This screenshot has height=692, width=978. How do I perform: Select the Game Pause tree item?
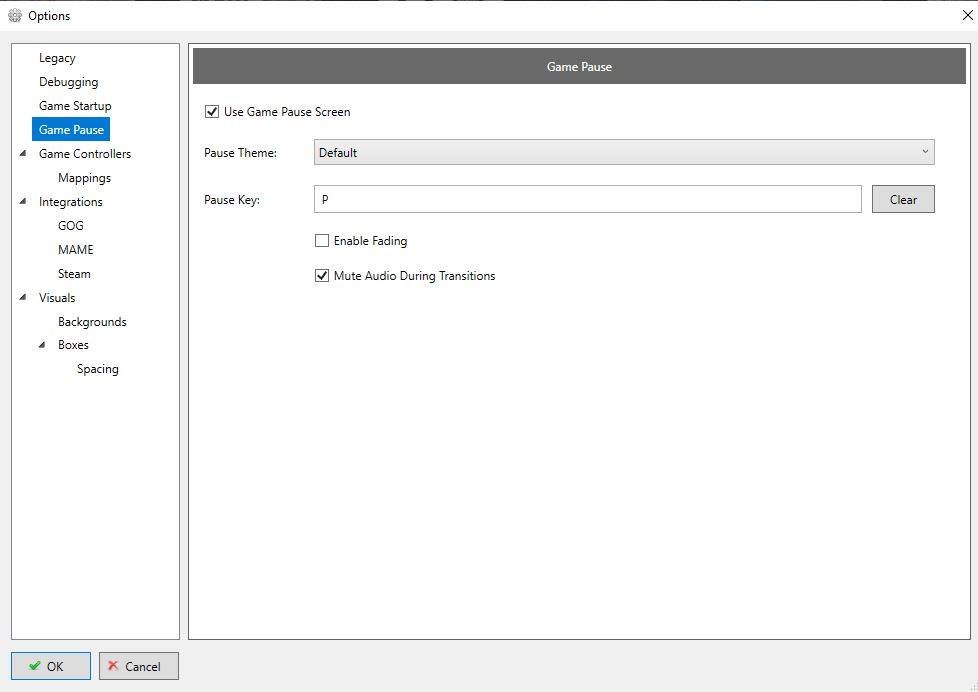pos(71,130)
